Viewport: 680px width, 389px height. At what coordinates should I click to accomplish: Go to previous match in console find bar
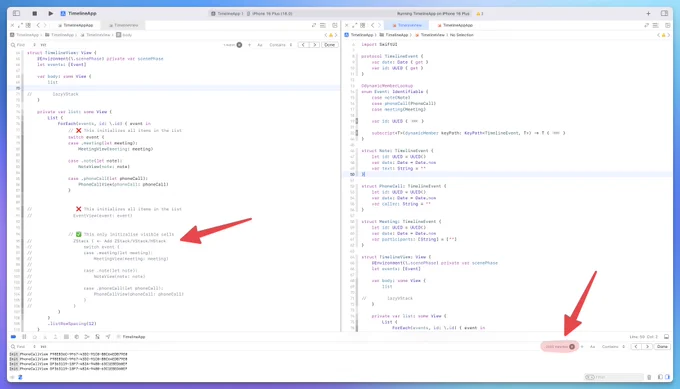[636, 347]
